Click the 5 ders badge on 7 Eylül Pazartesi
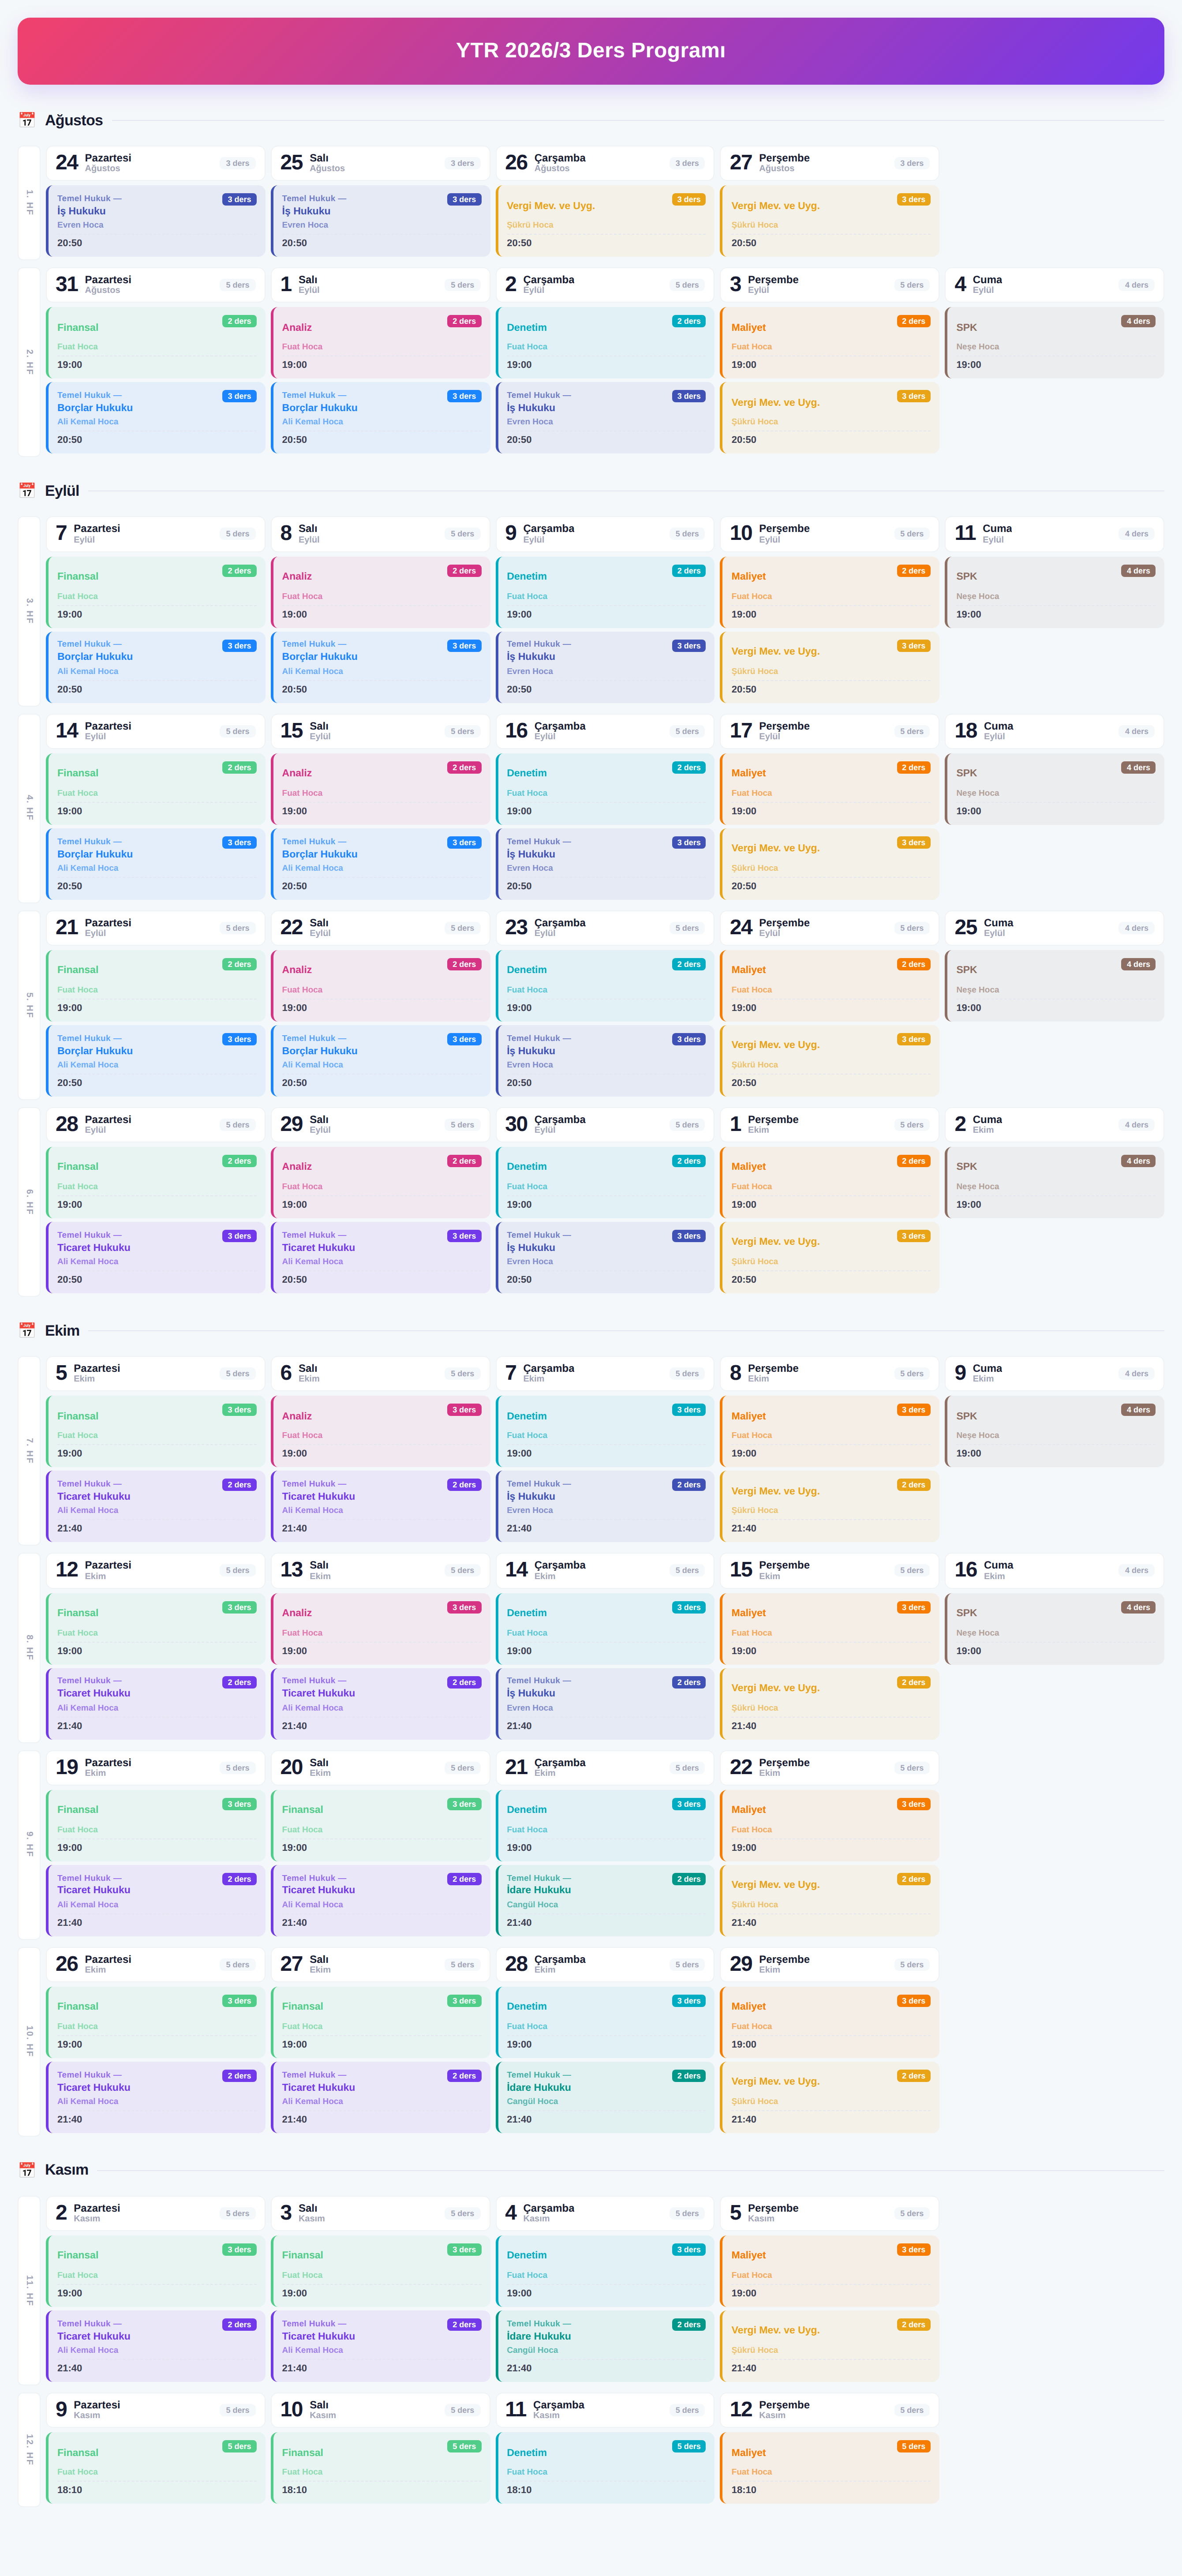Image resolution: width=1182 pixels, height=2576 pixels. (x=237, y=534)
